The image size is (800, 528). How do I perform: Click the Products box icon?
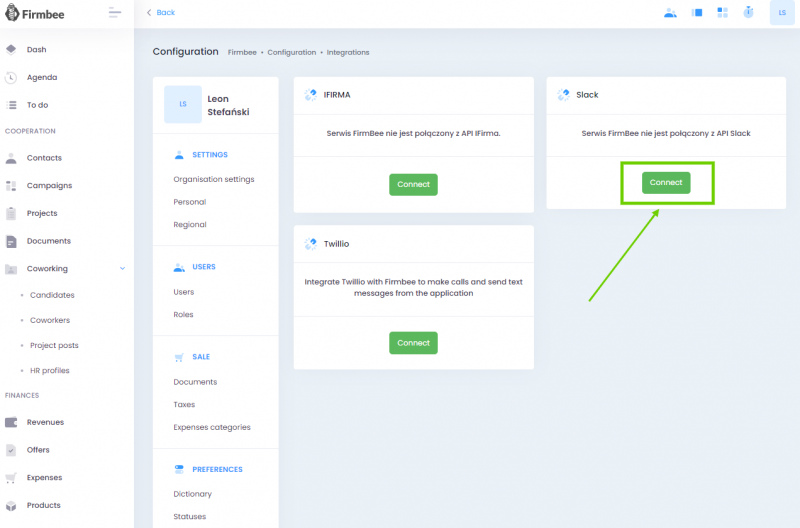(x=11, y=506)
